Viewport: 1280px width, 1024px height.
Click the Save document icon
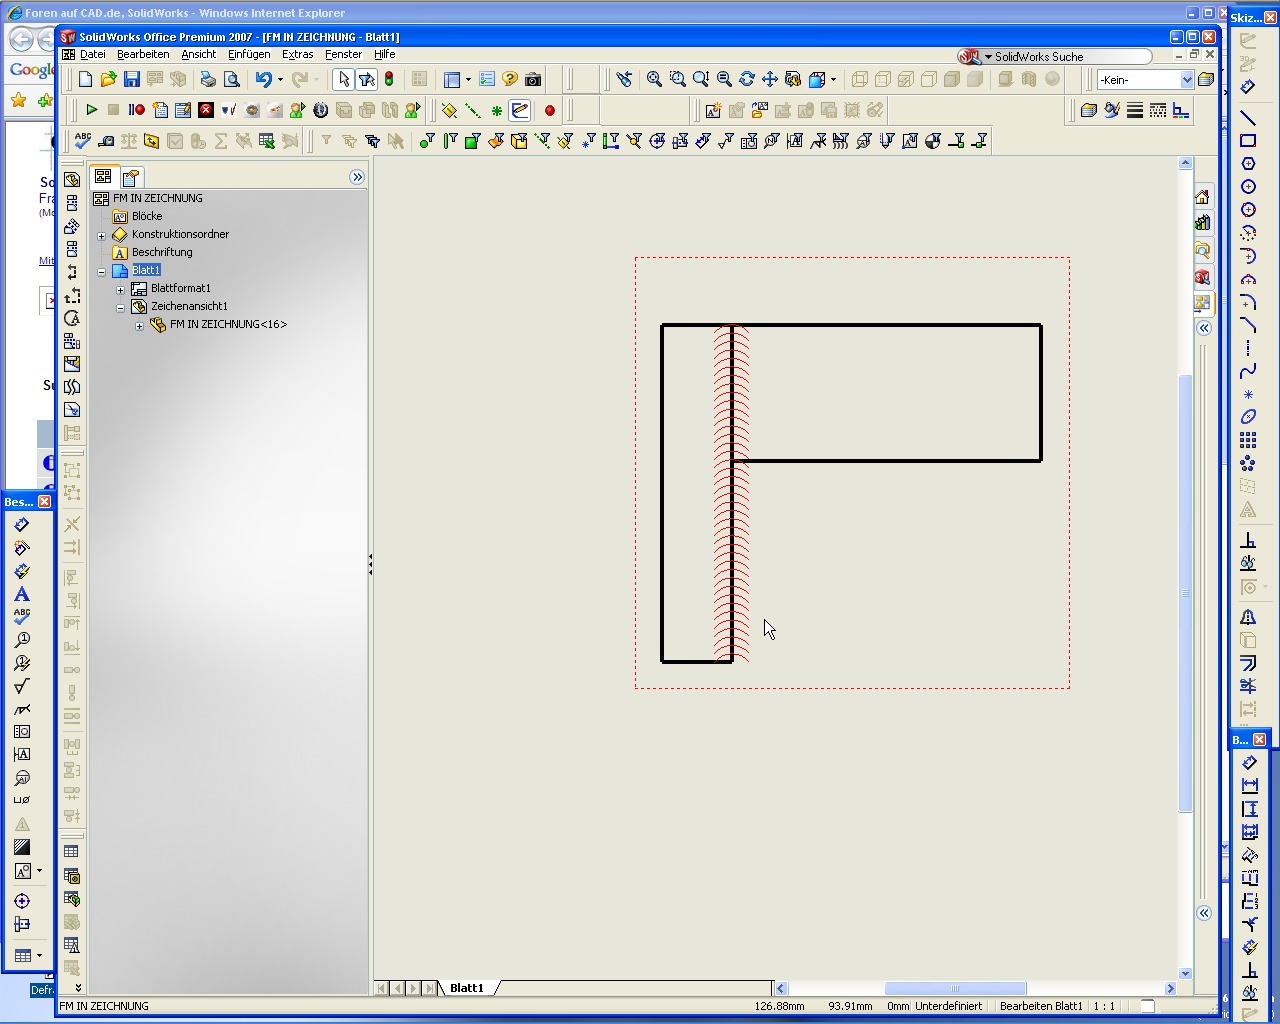point(131,80)
